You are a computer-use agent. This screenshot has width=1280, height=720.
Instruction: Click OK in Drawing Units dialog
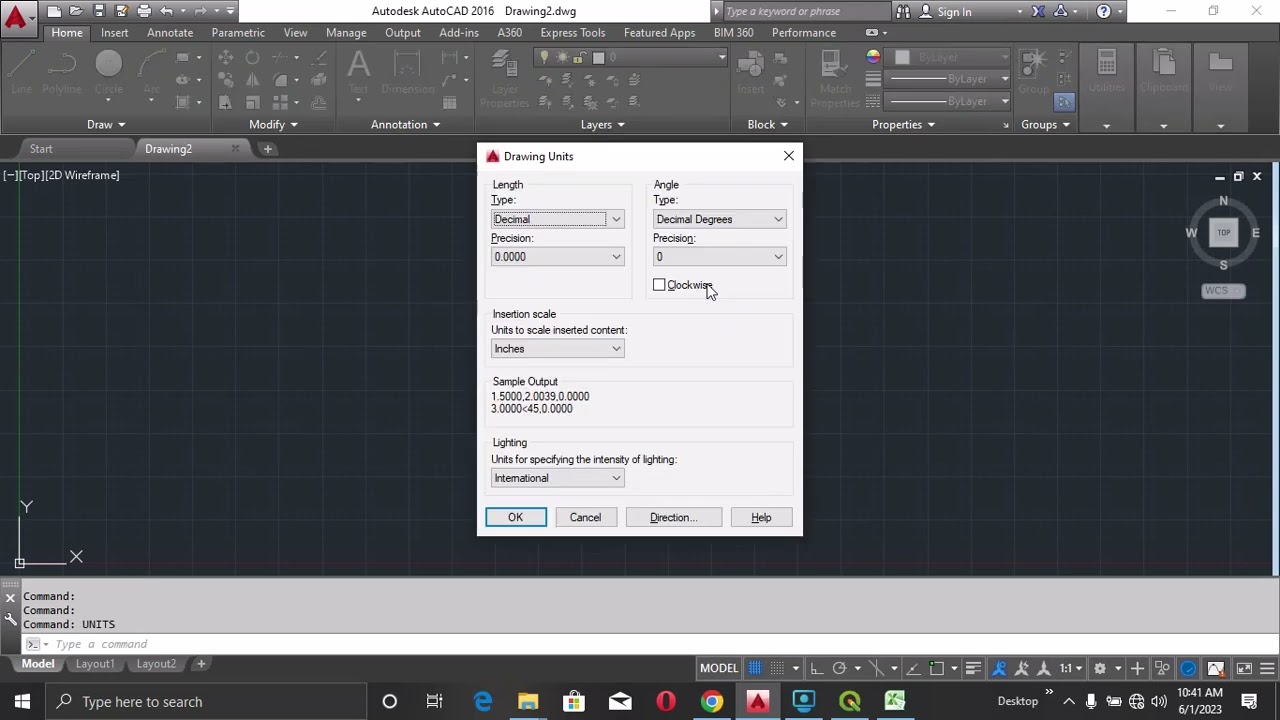pos(515,518)
